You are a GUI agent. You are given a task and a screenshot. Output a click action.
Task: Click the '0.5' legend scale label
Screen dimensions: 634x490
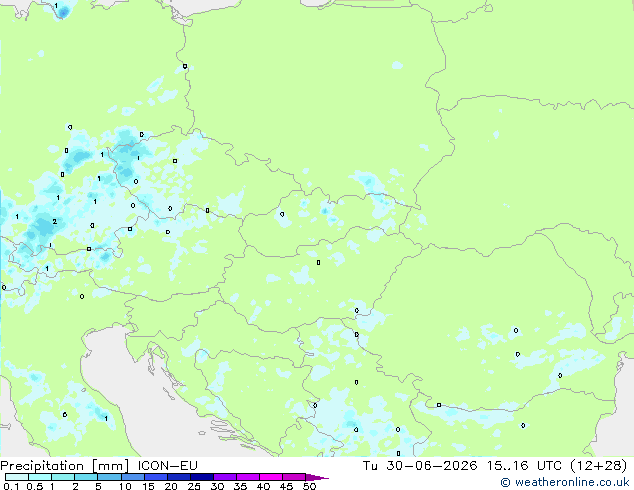click(35, 486)
